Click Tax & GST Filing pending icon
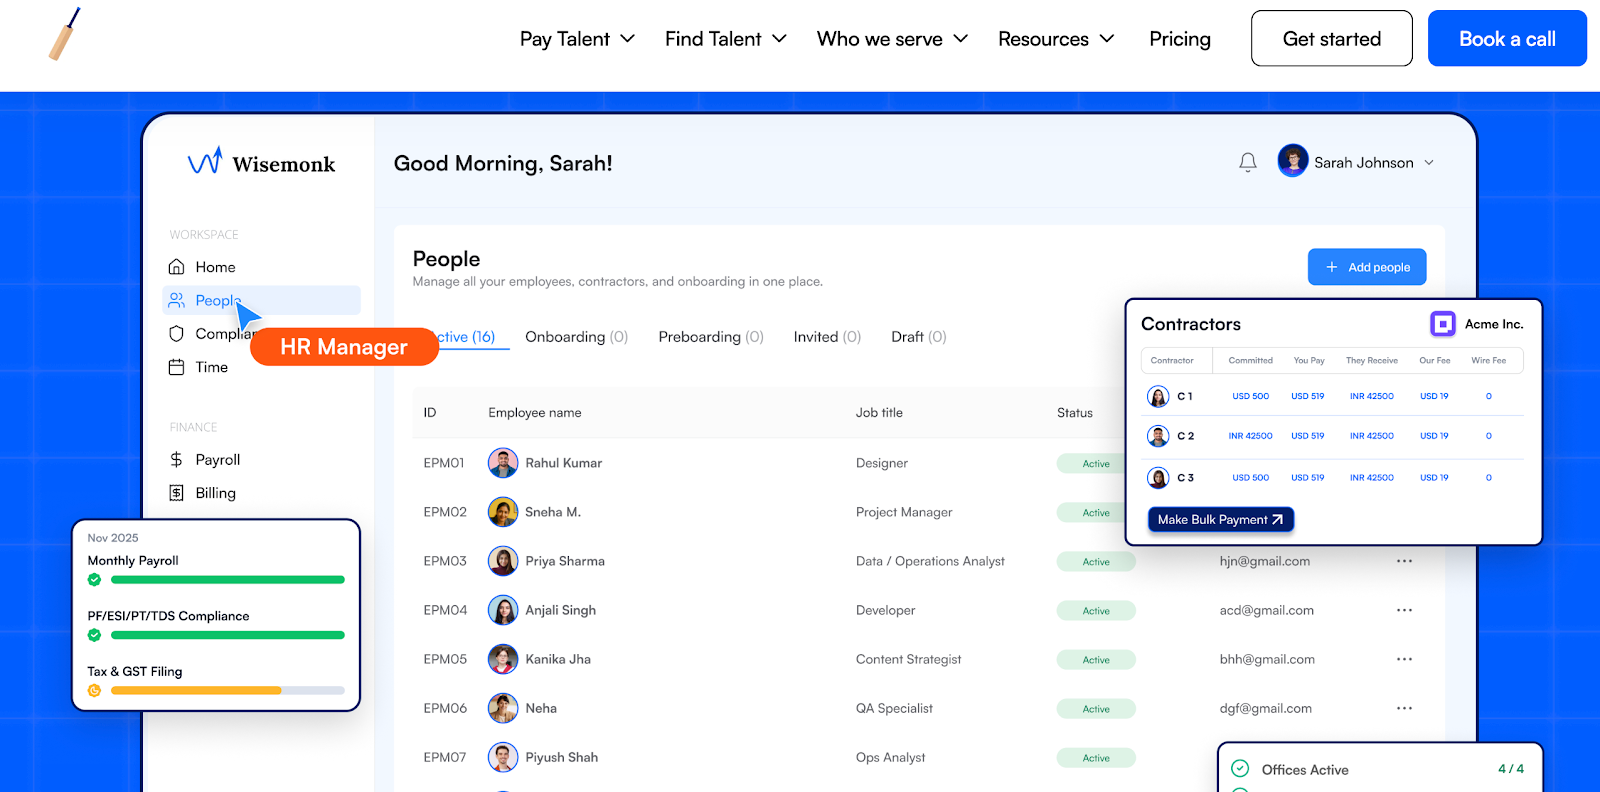Image resolution: width=1600 pixels, height=792 pixels. coord(95,690)
